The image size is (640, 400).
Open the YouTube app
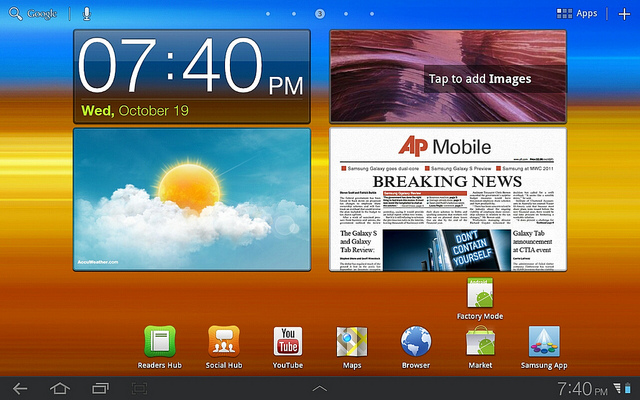288,342
